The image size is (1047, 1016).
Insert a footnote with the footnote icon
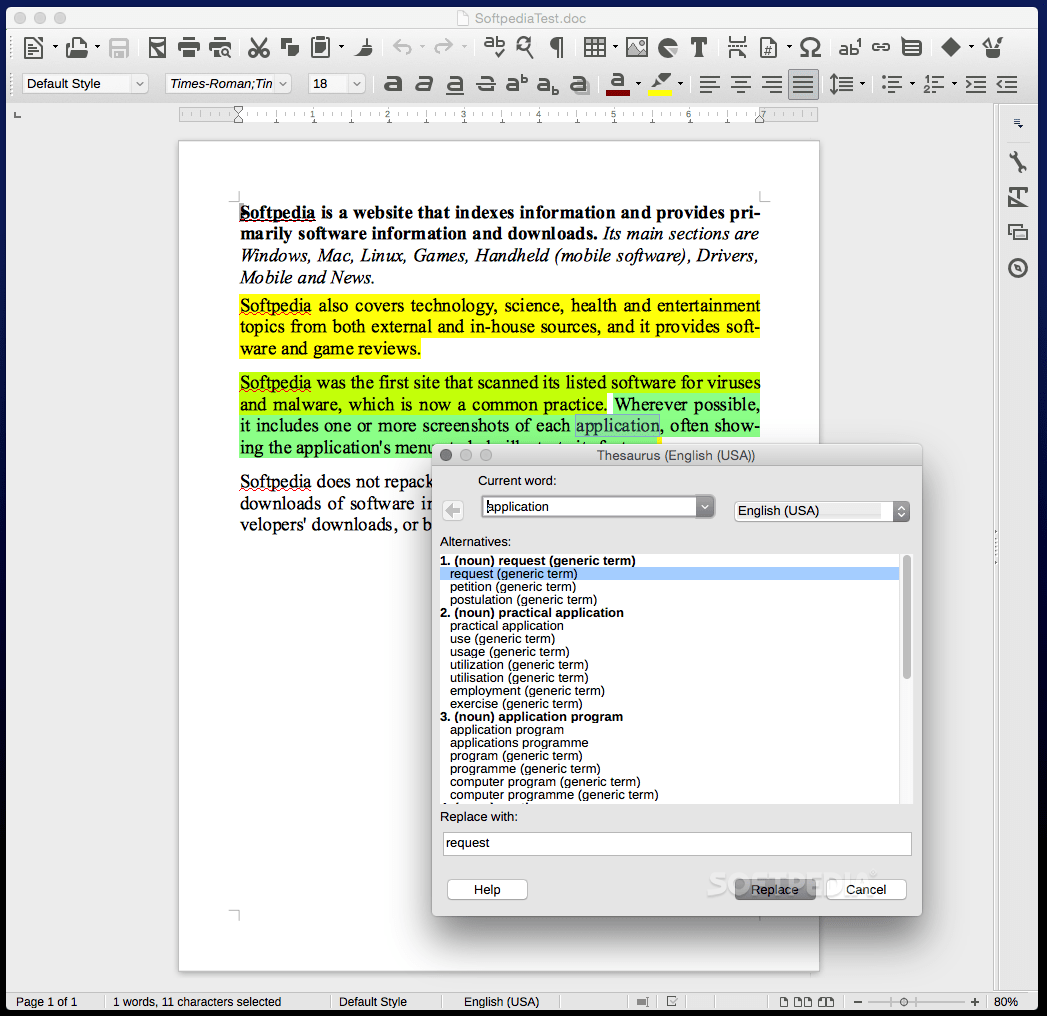850,47
